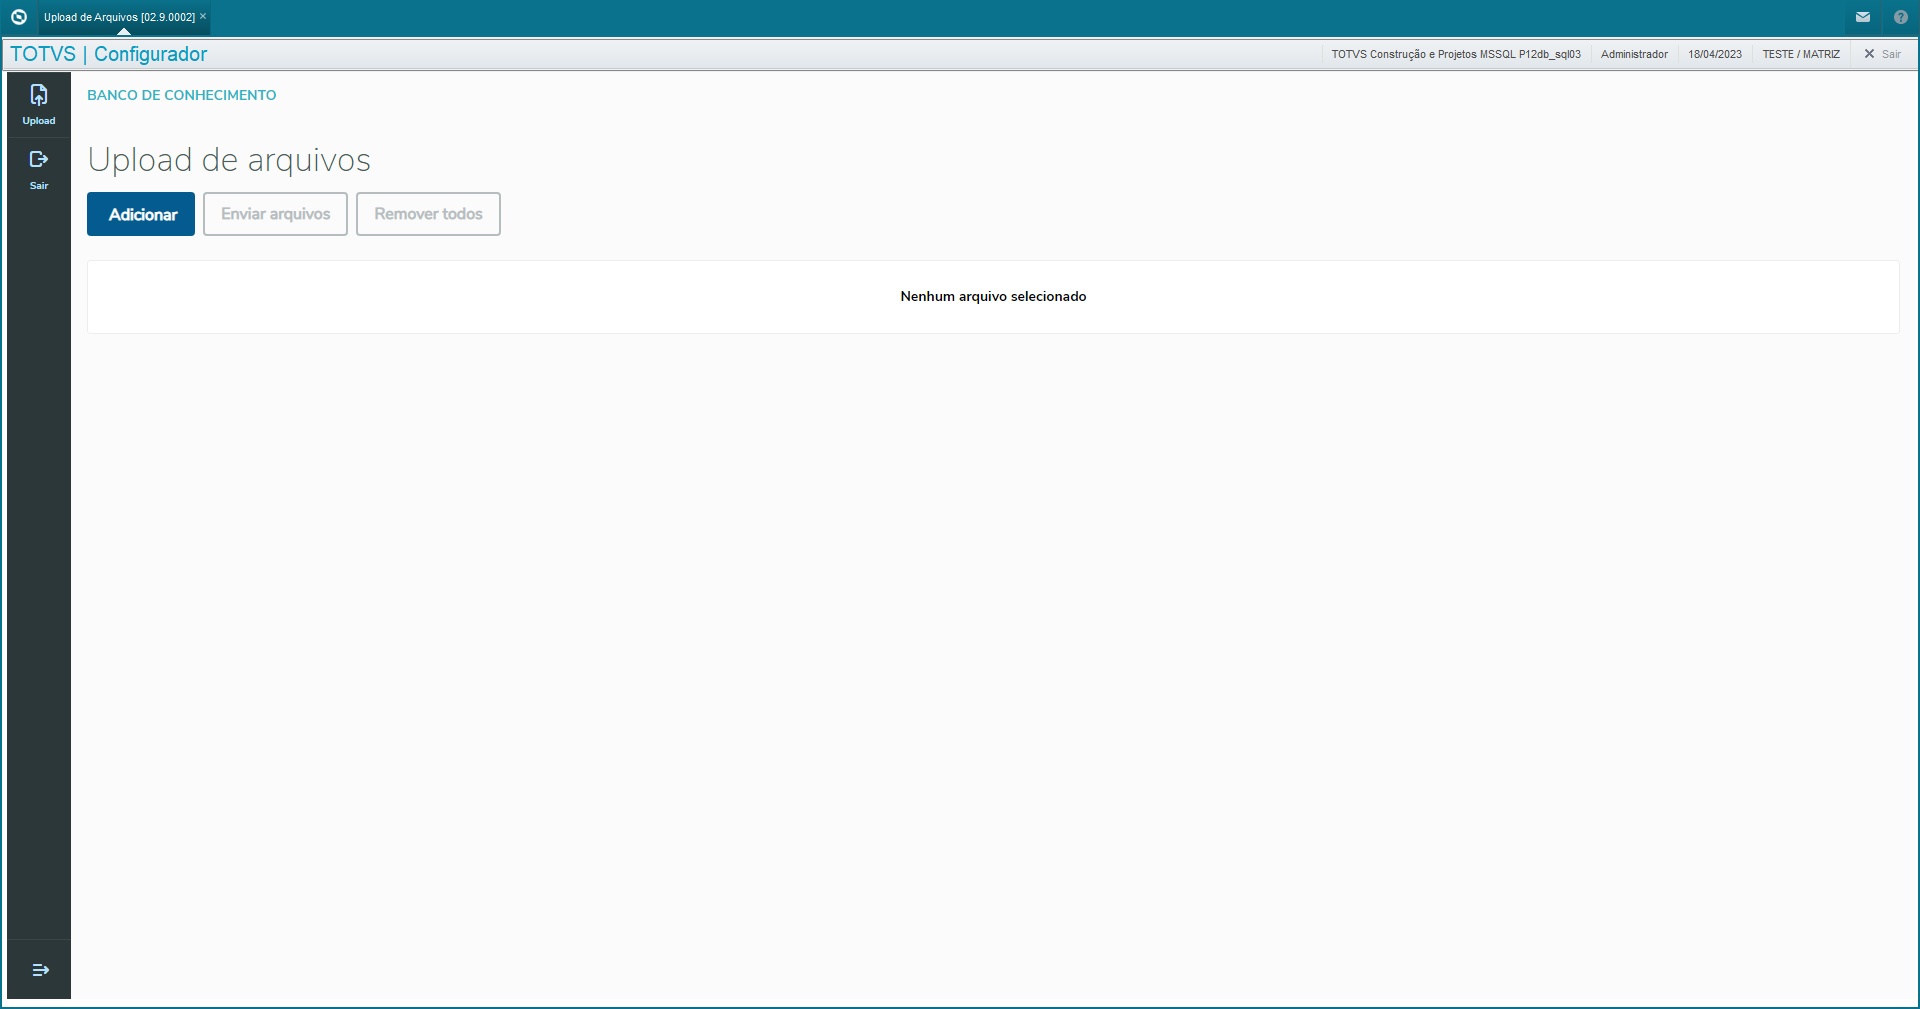Screen dimensions: 1920x1009
Task: Click the 18/04/2023 date in header
Action: (x=1715, y=54)
